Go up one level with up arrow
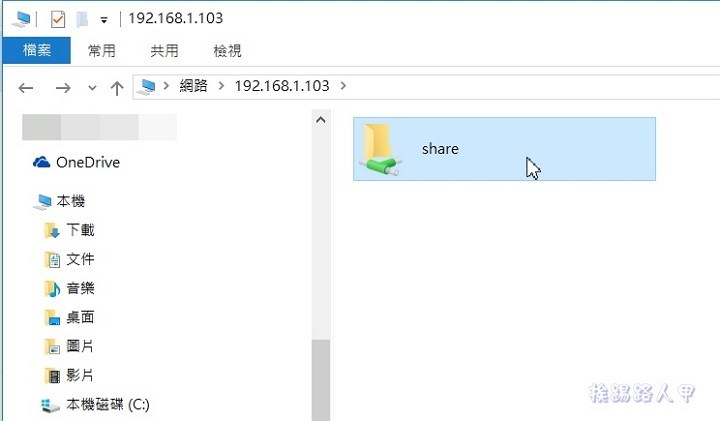Image resolution: width=720 pixels, height=421 pixels. [117, 87]
